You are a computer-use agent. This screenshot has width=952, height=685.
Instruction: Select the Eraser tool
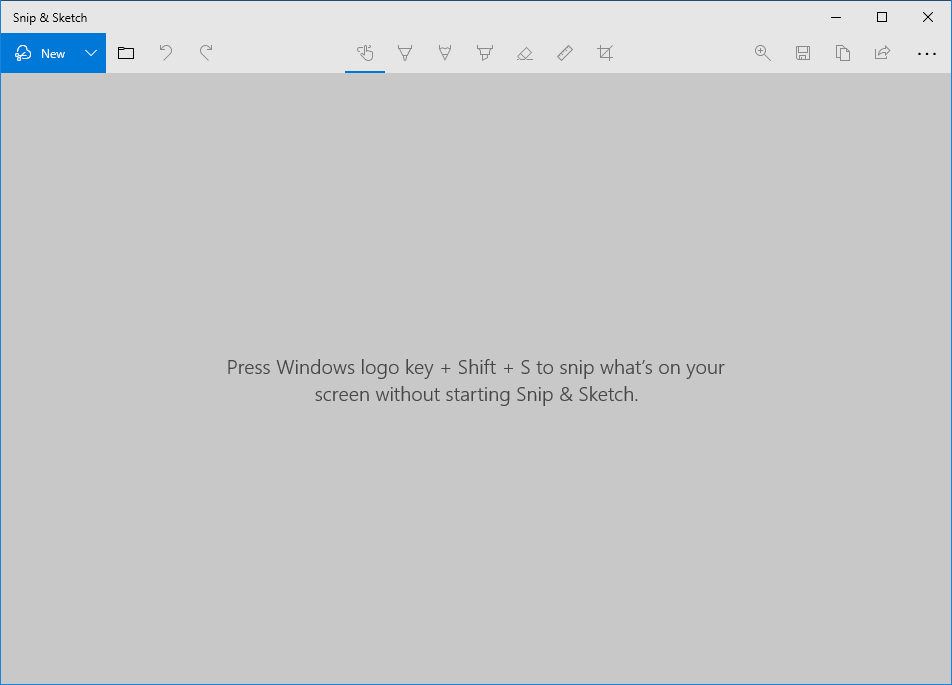tap(525, 53)
